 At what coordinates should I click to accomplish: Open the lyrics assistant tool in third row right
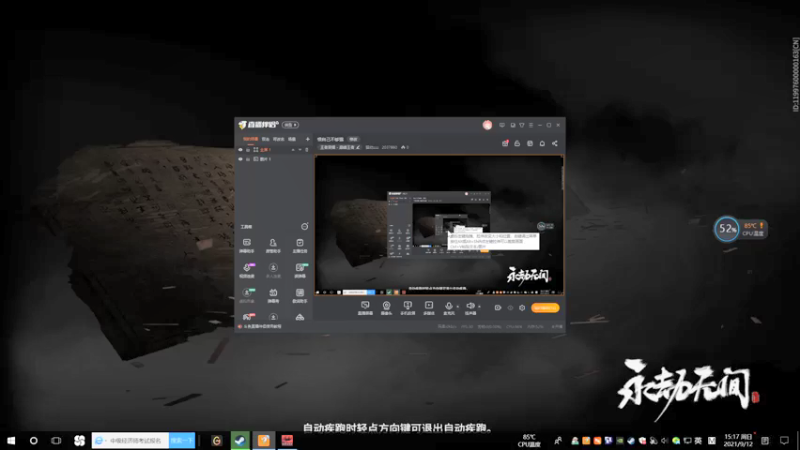pos(300,295)
